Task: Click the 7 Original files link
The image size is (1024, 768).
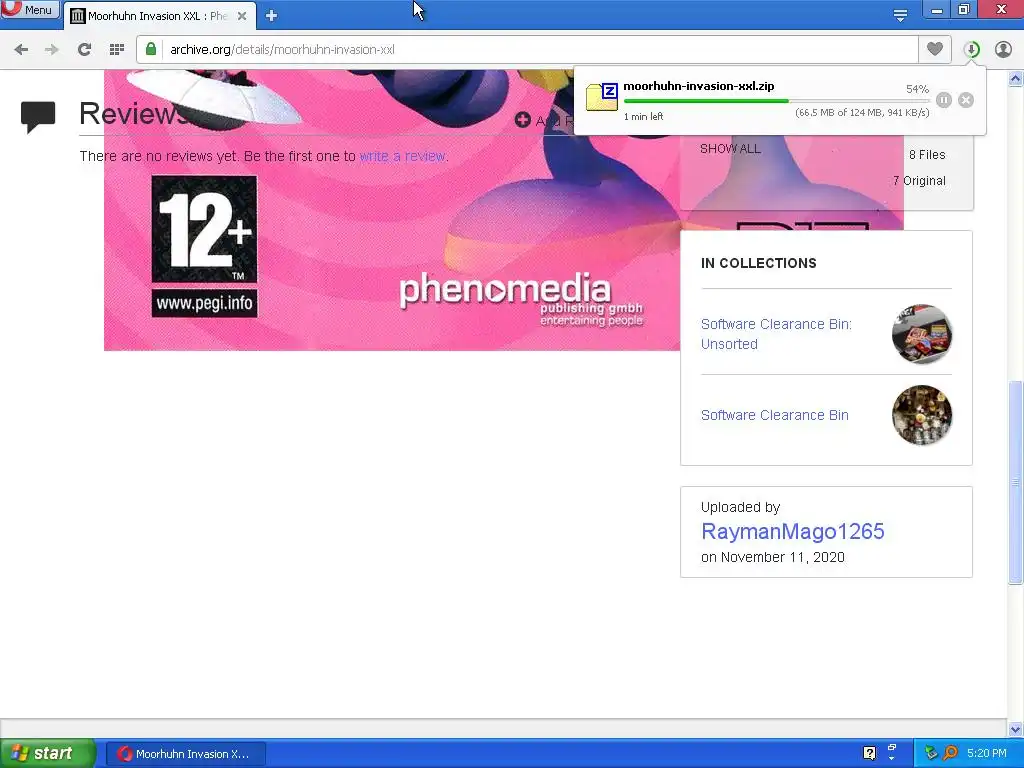Action: pos(919,180)
